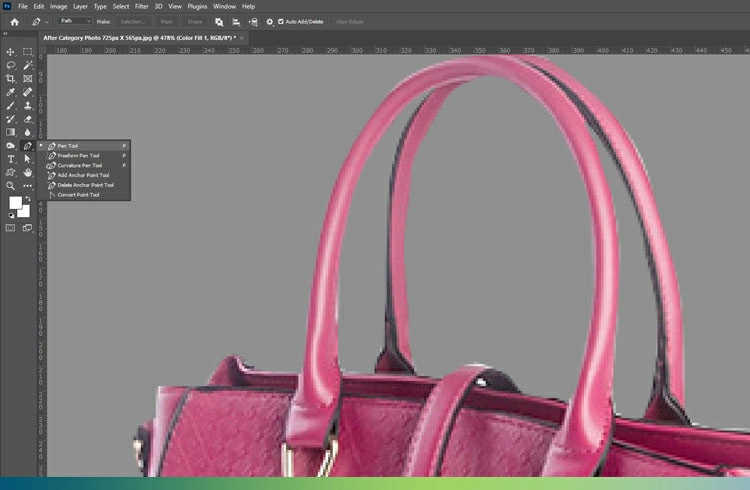
Task: Go to the Home screen
Action: [15, 22]
